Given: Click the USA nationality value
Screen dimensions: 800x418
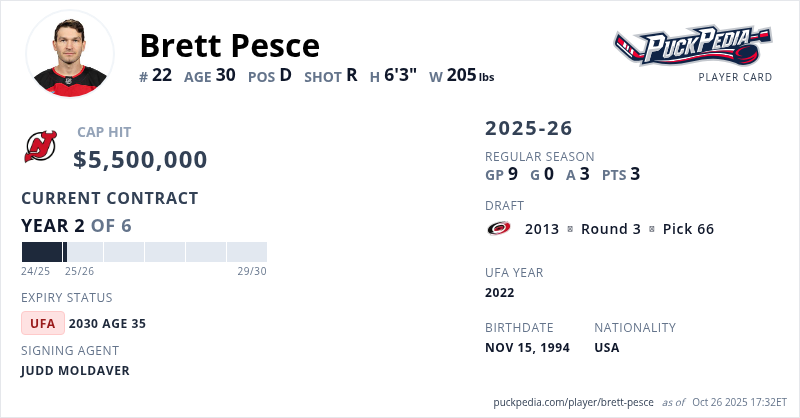Looking at the screenshot, I should (607, 348).
